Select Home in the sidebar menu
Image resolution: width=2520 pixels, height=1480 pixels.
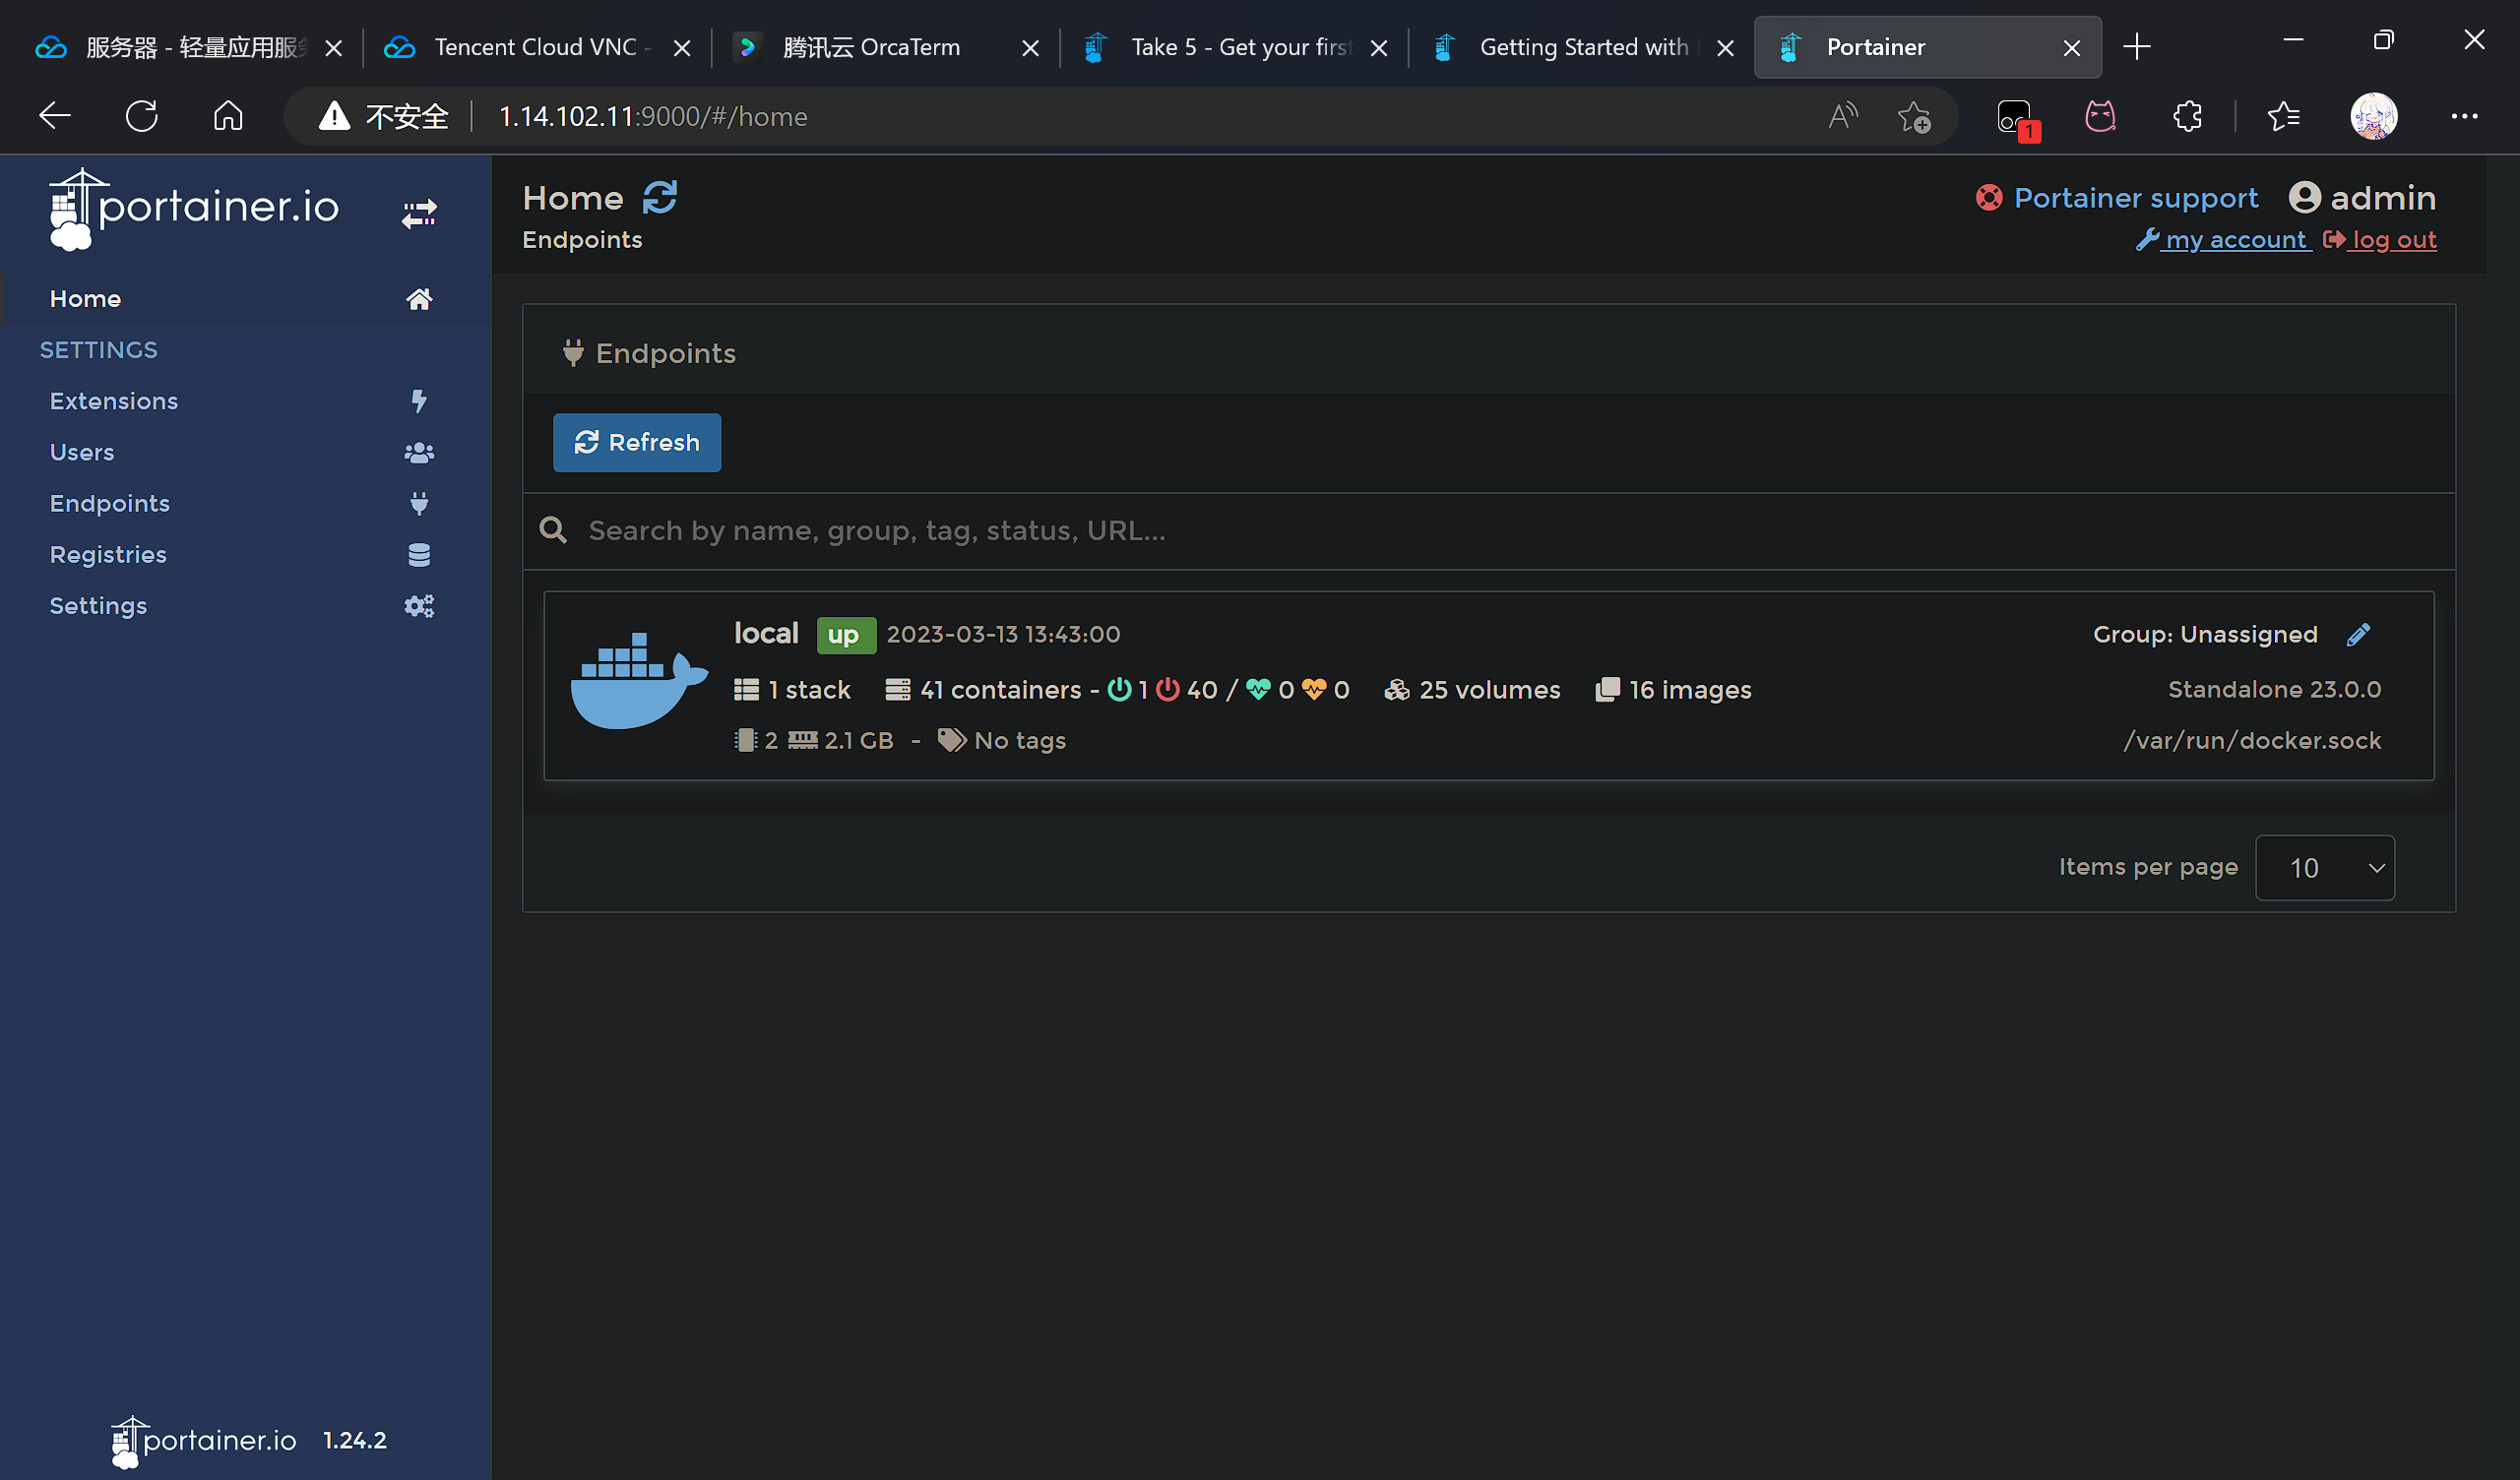(86, 299)
